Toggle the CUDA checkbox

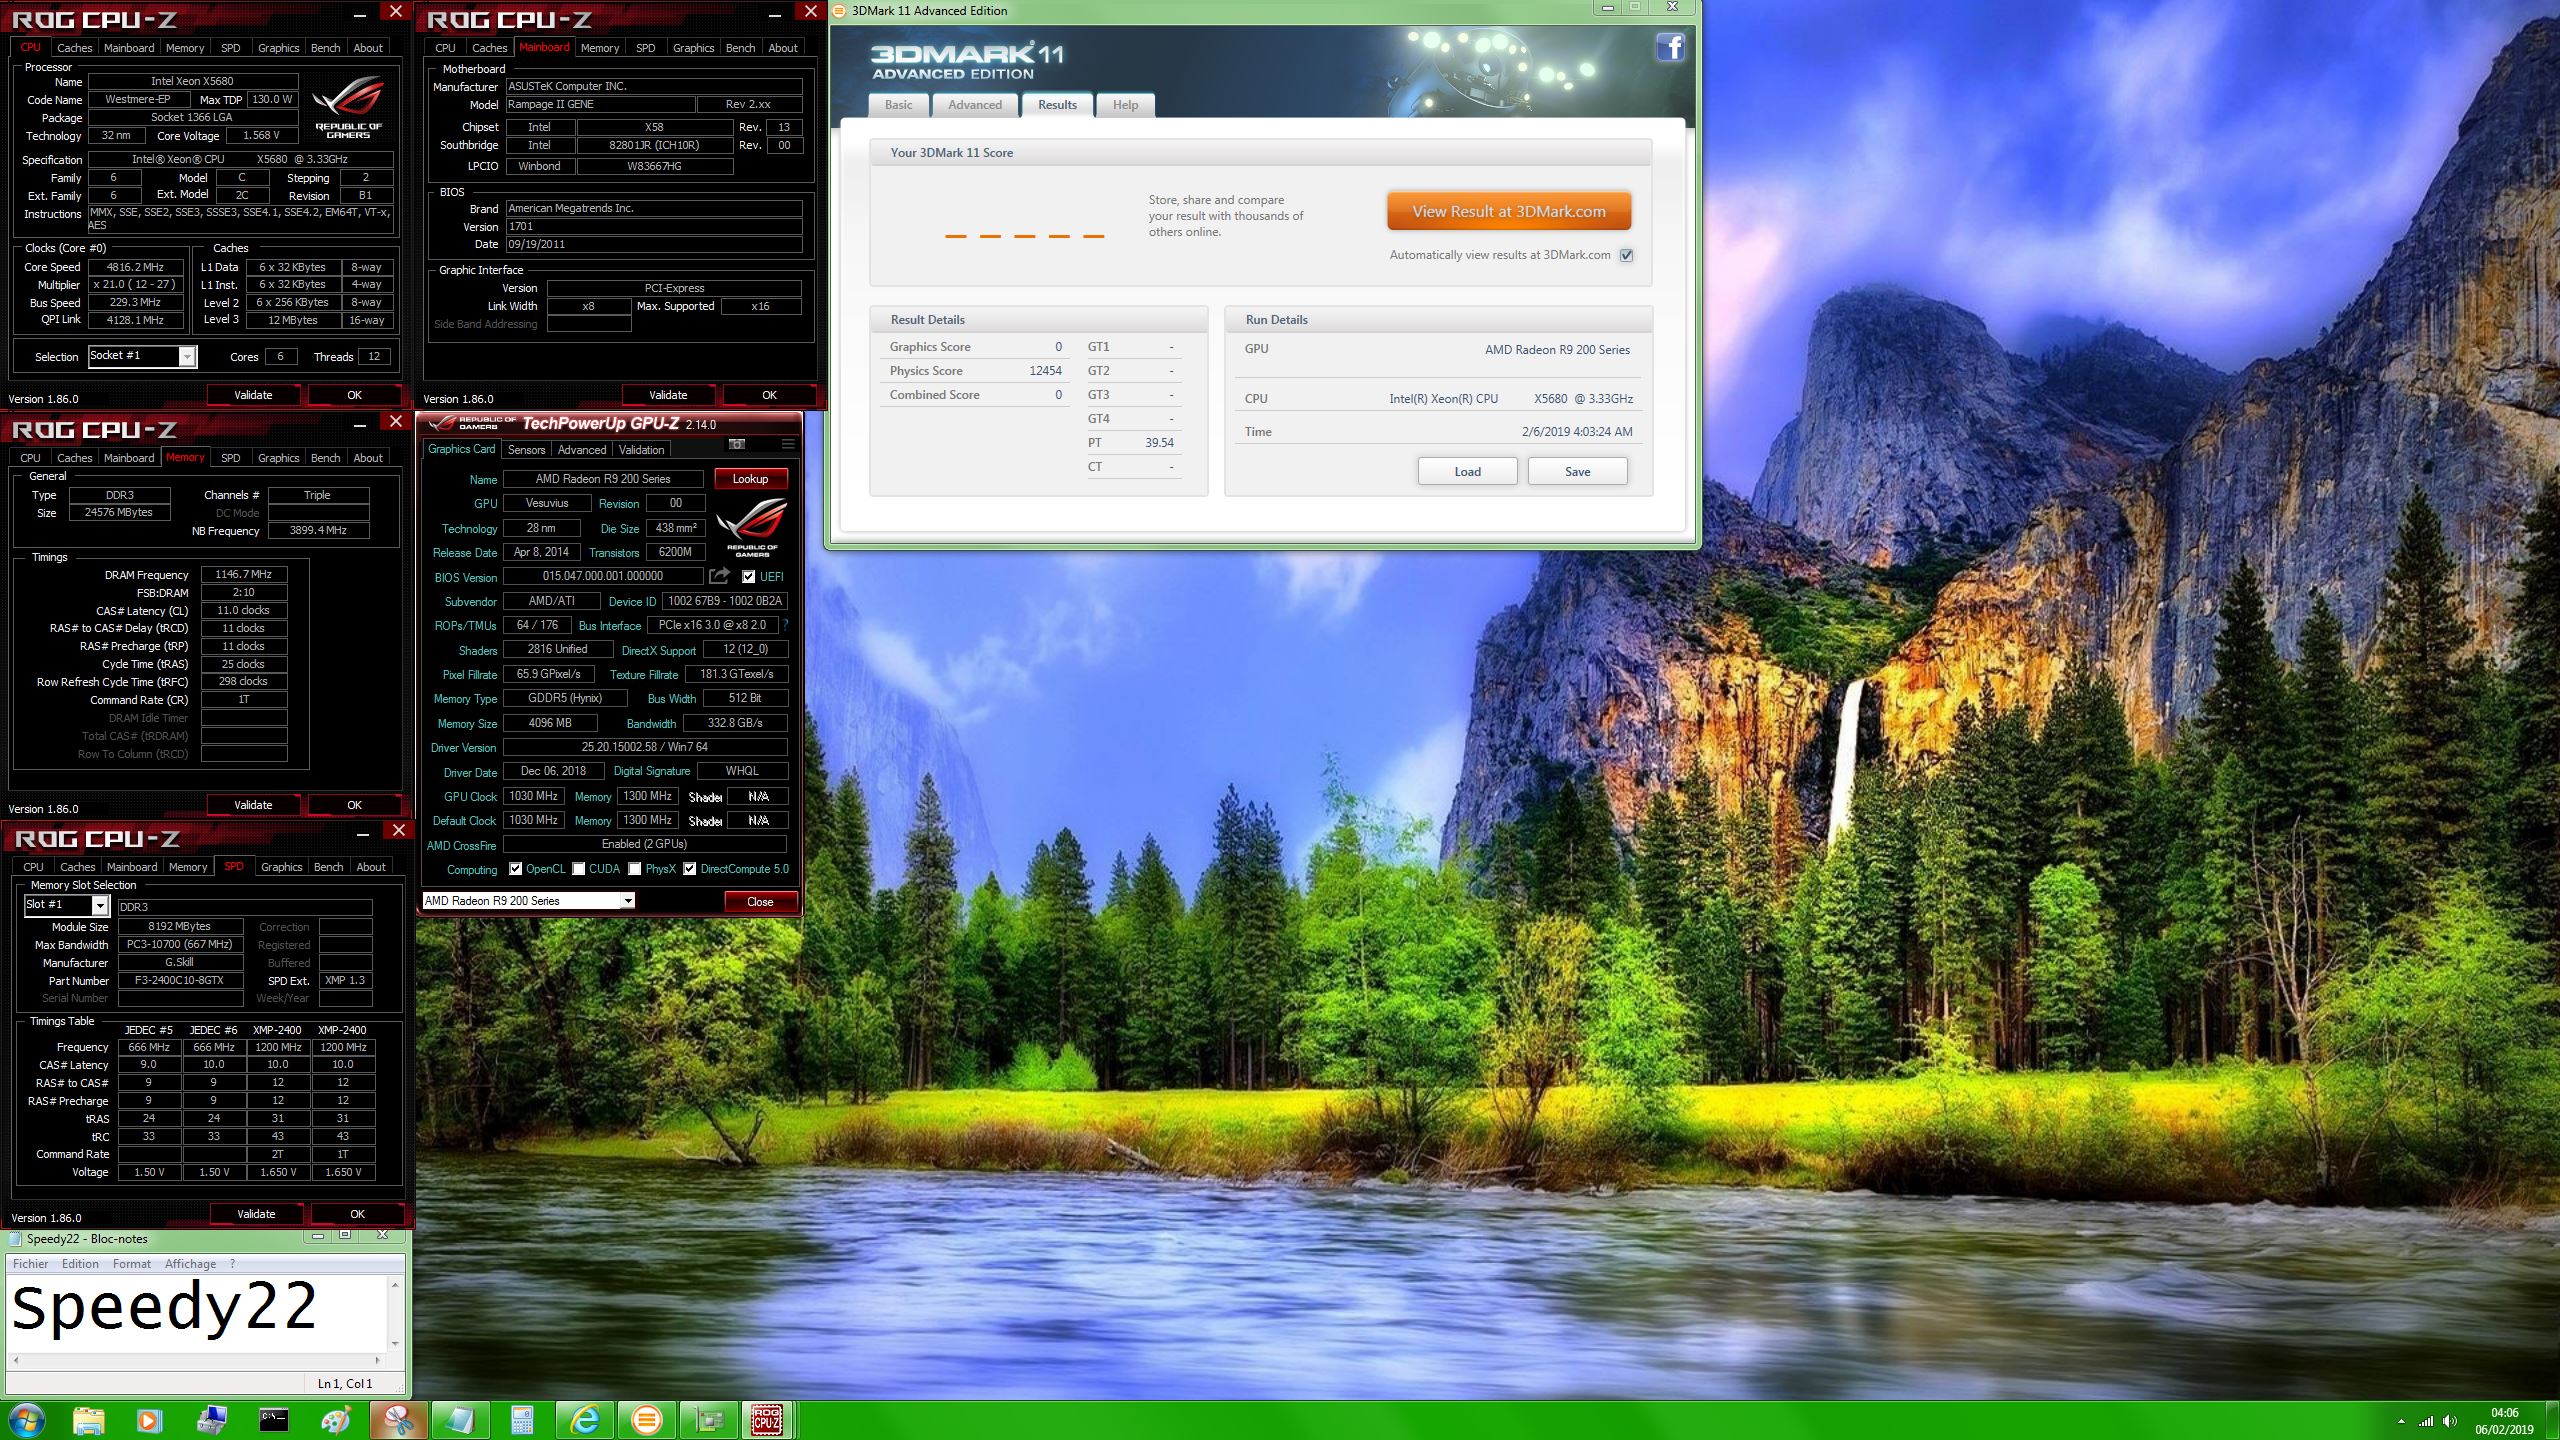point(578,869)
